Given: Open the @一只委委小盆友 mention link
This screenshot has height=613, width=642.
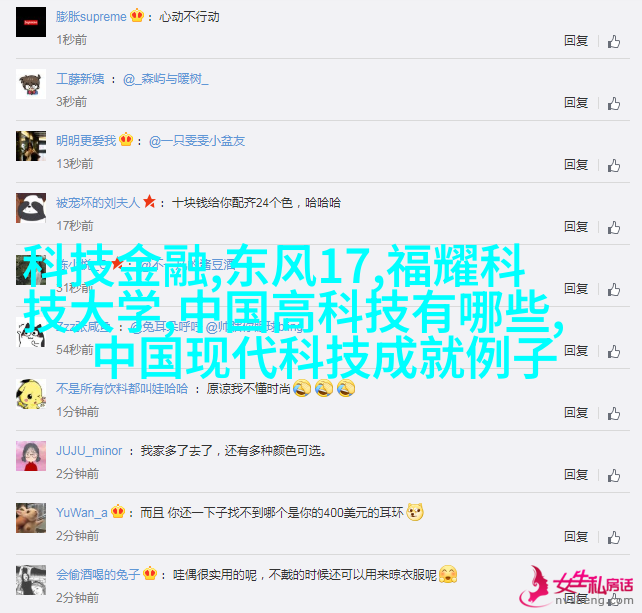Looking at the screenshot, I should tap(197, 141).
